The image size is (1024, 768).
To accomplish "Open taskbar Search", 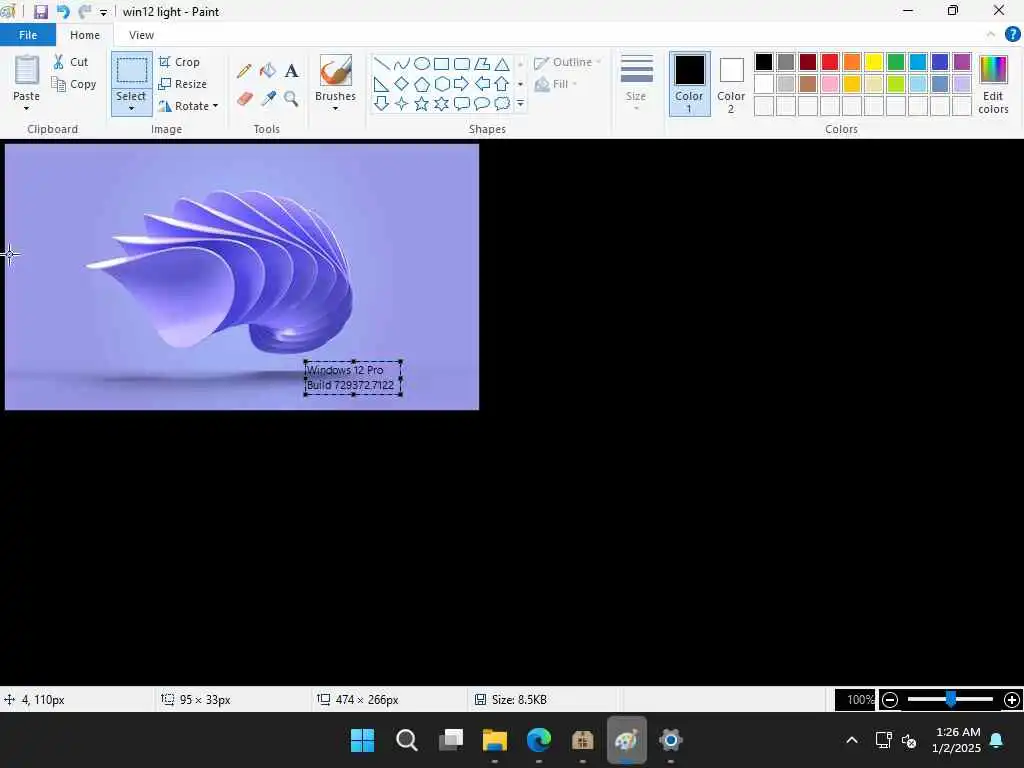I will pos(406,741).
